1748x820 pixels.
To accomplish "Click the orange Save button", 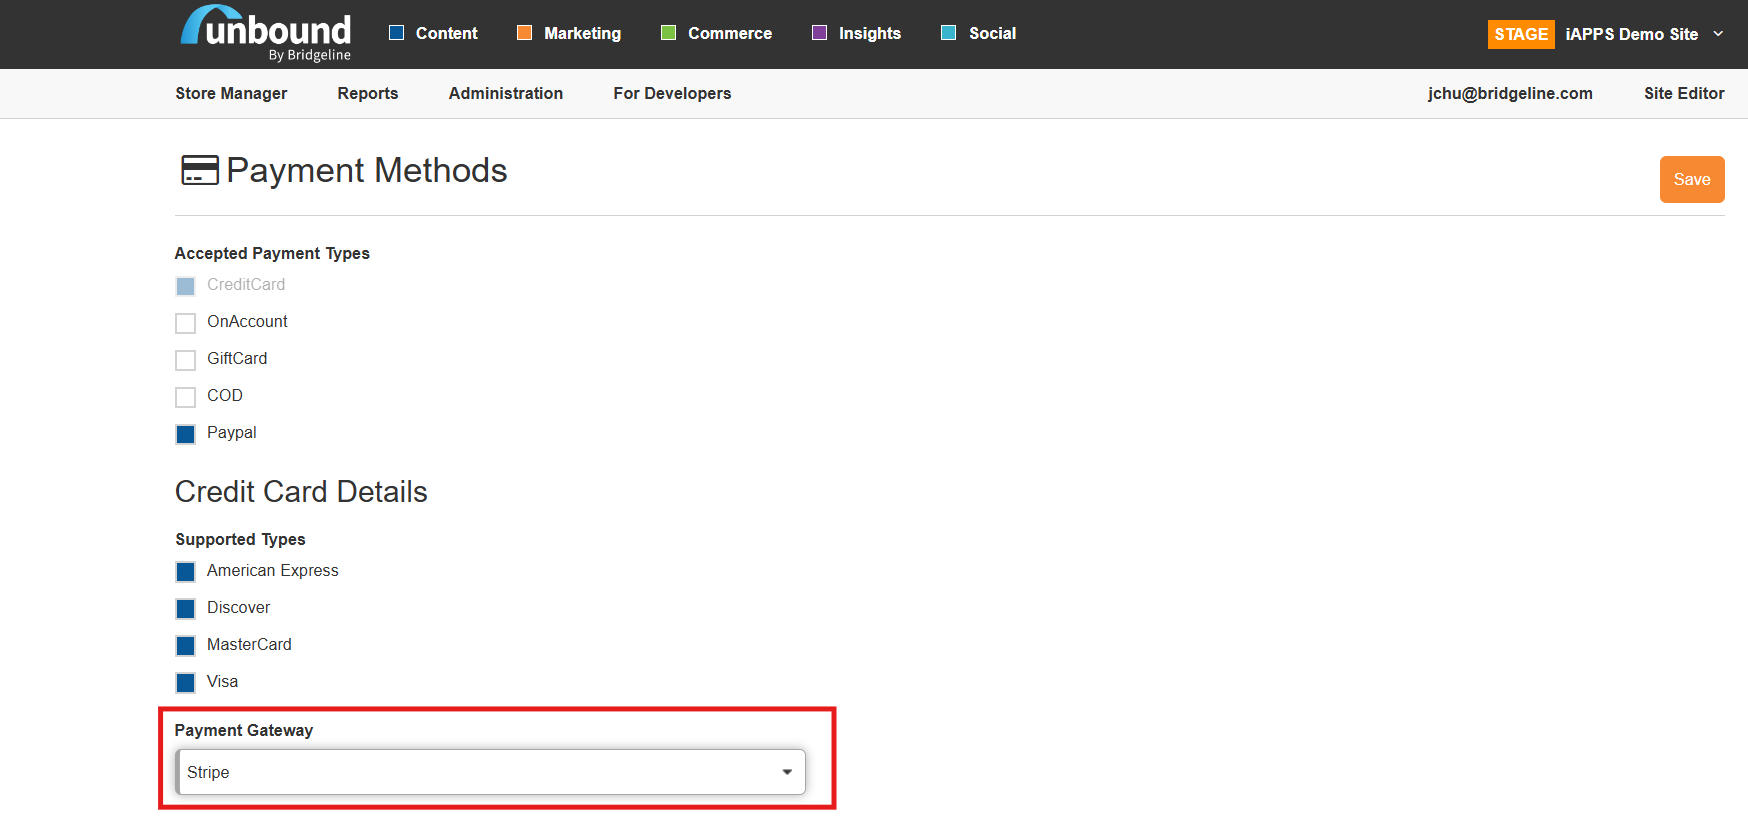I will tap(1692, 179).
